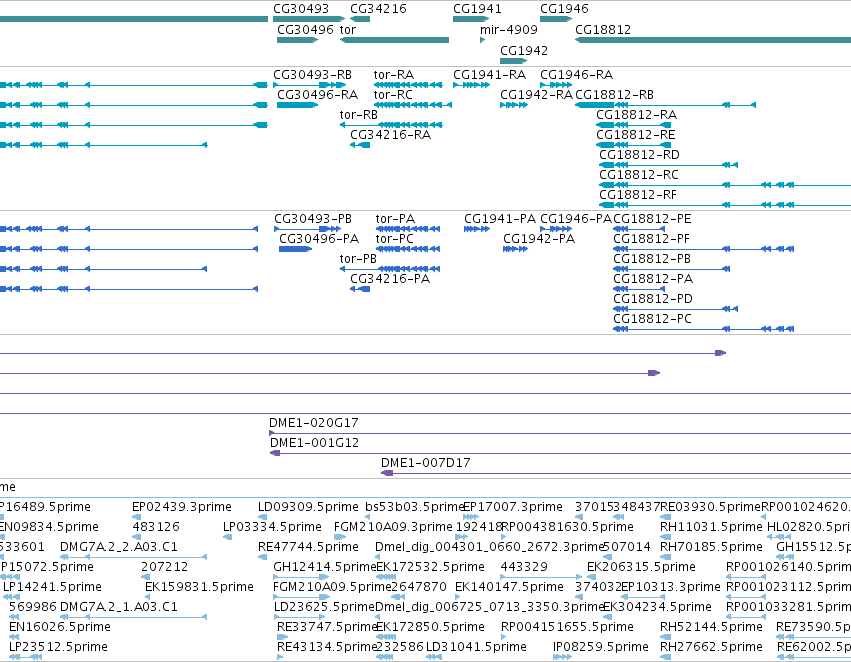Viewport: 851px width, 662px height.
Task: Select transcript CG1942-RA
Action: point(536,95)
